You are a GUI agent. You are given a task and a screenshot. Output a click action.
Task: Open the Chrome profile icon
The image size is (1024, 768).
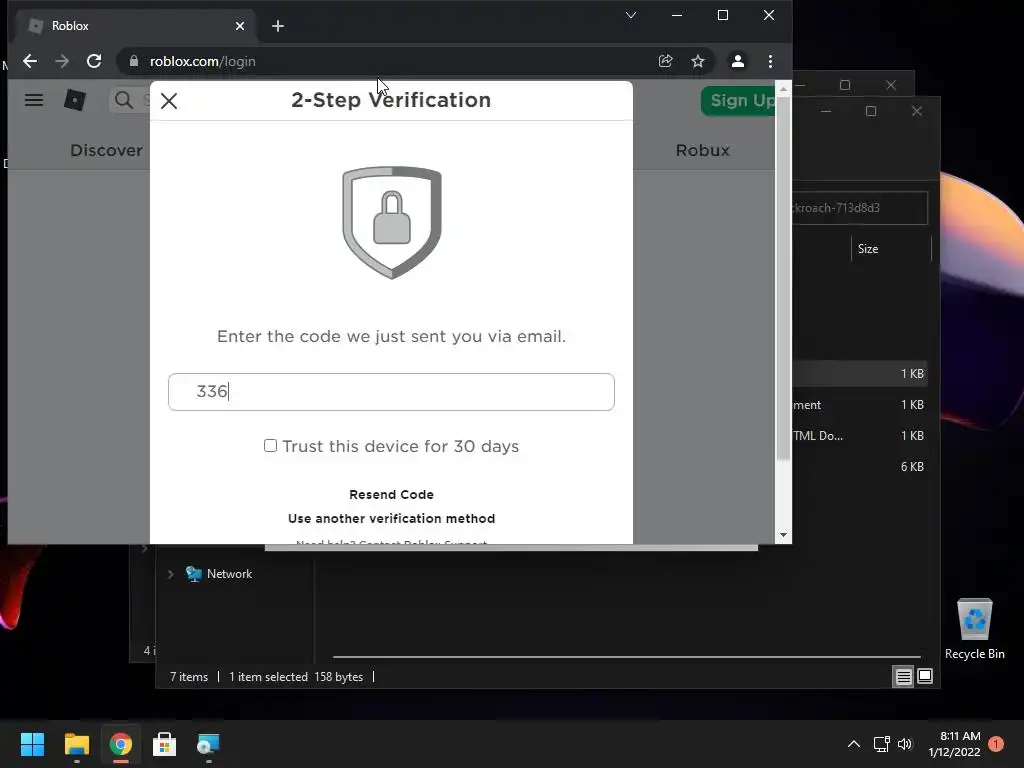tap(738, 61)
